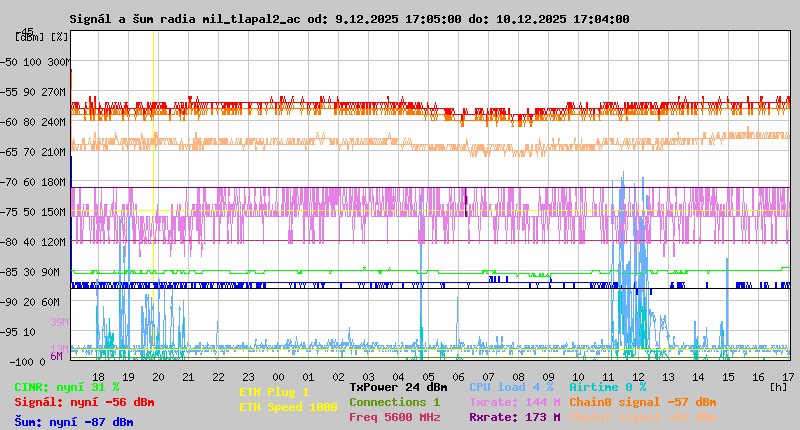Click the 'CPU load 4 %' legend label
The image size is (800, 430).
click(x=511, y=387)
